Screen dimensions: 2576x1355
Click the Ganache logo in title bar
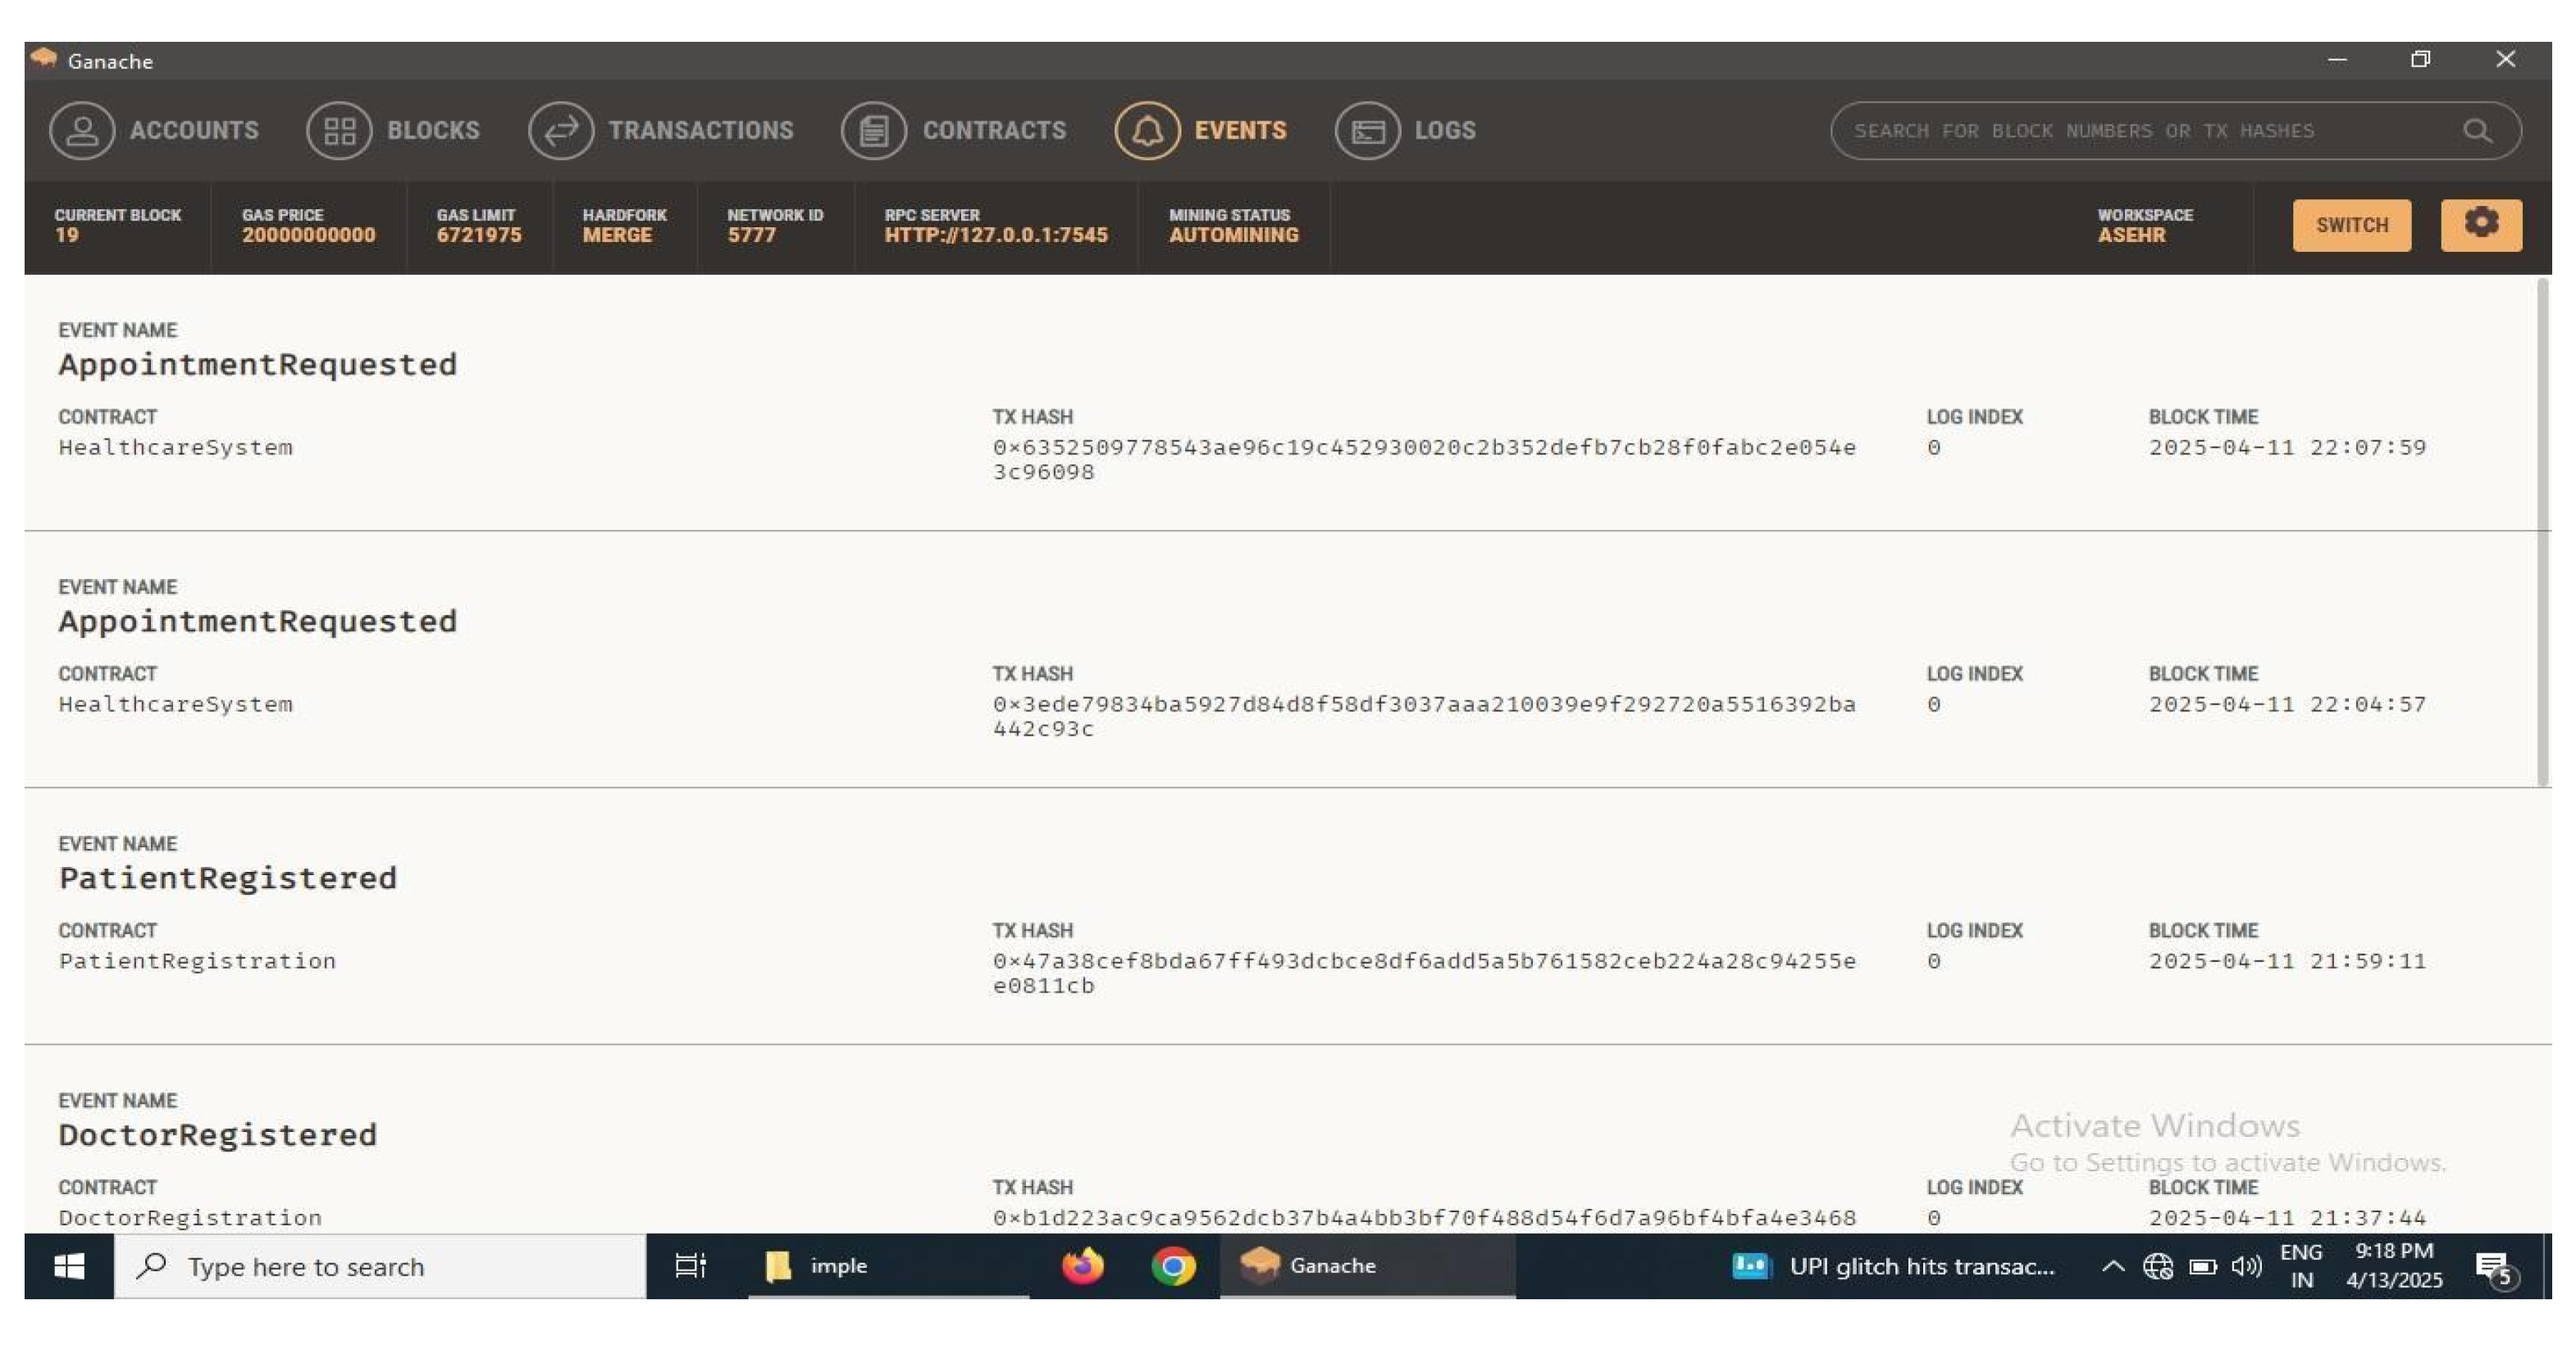coord(44,59)
